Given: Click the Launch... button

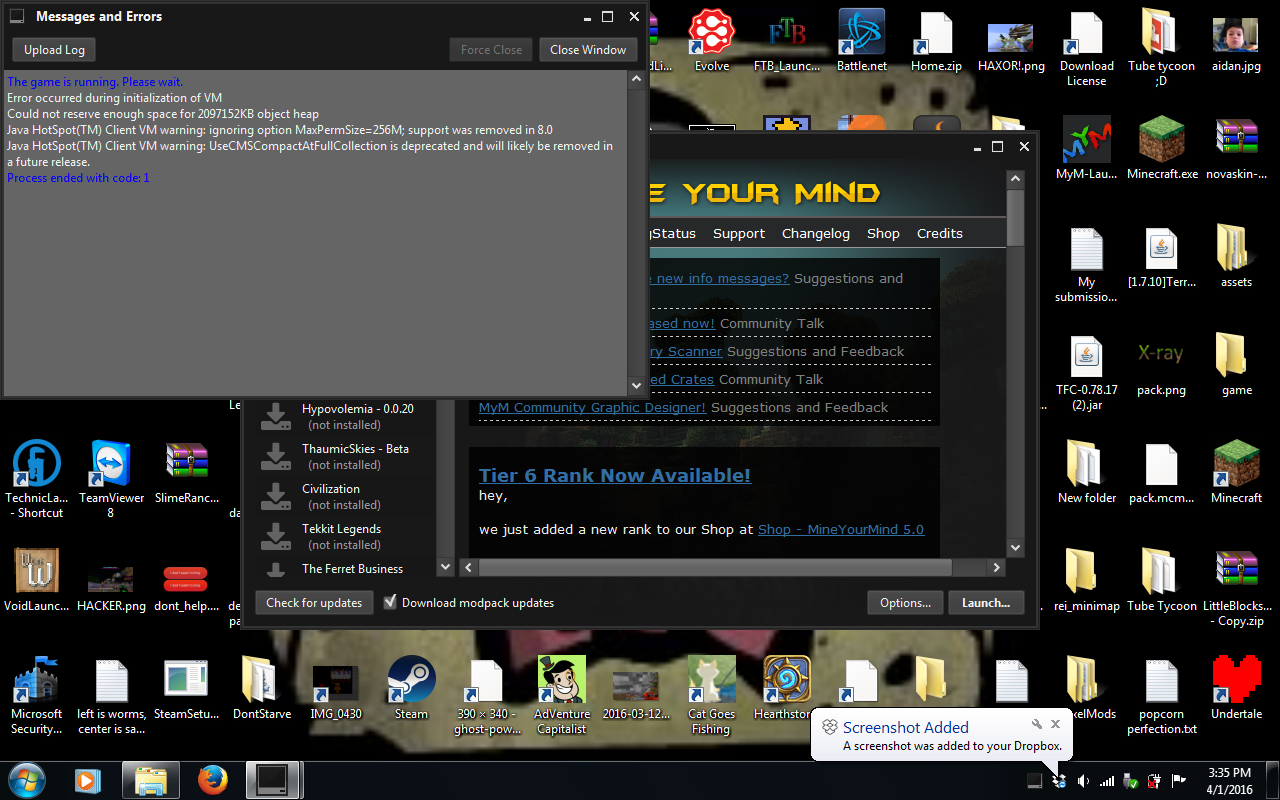Looking at the screenshot, I should (986, 603).
